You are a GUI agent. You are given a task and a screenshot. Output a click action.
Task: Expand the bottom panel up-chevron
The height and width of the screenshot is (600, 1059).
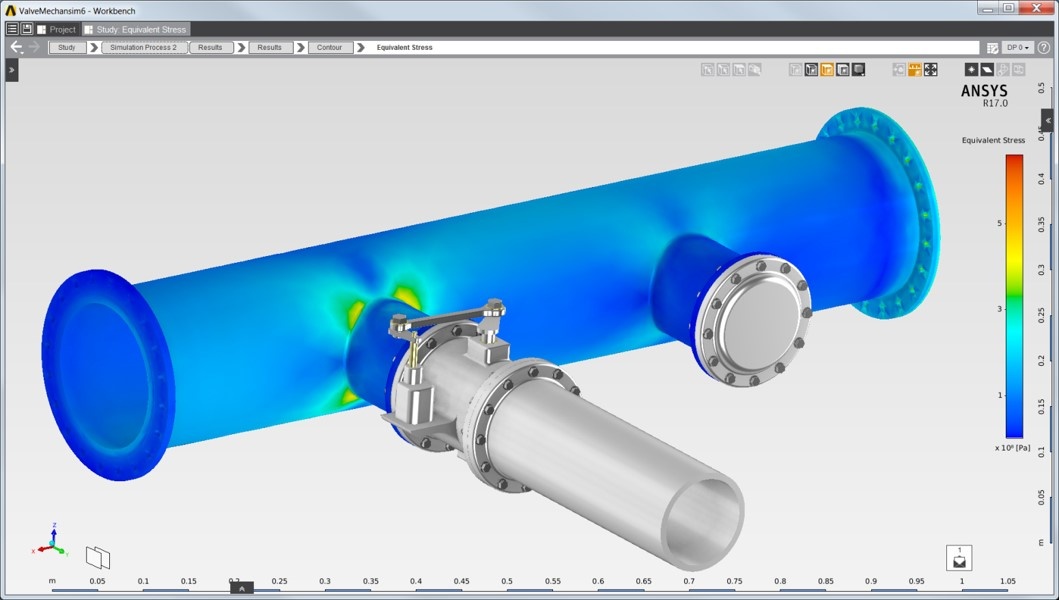(242, 588)
